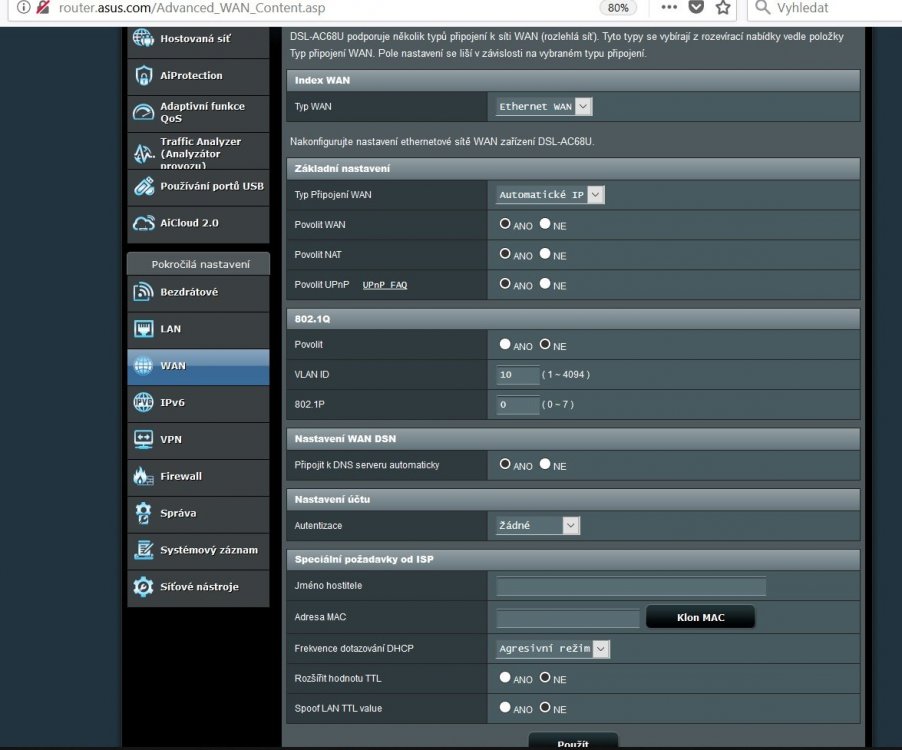This screenshot has width=902, height=750.
Task: Click Adresa MAC input field
Action: 568,618
